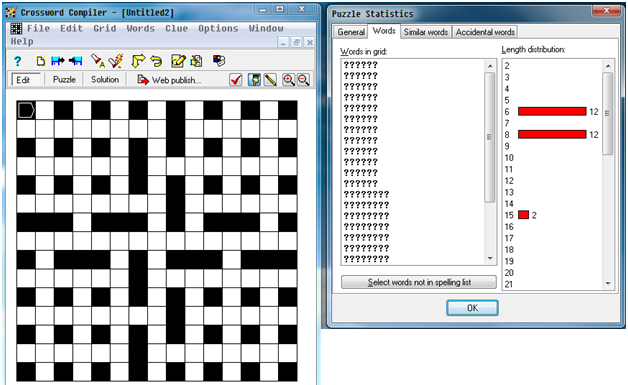Image resolution: width=628 pixels, height=385 pixels.
Task: Click the lightning autofill icon
Action: click(x=116, y=61)
